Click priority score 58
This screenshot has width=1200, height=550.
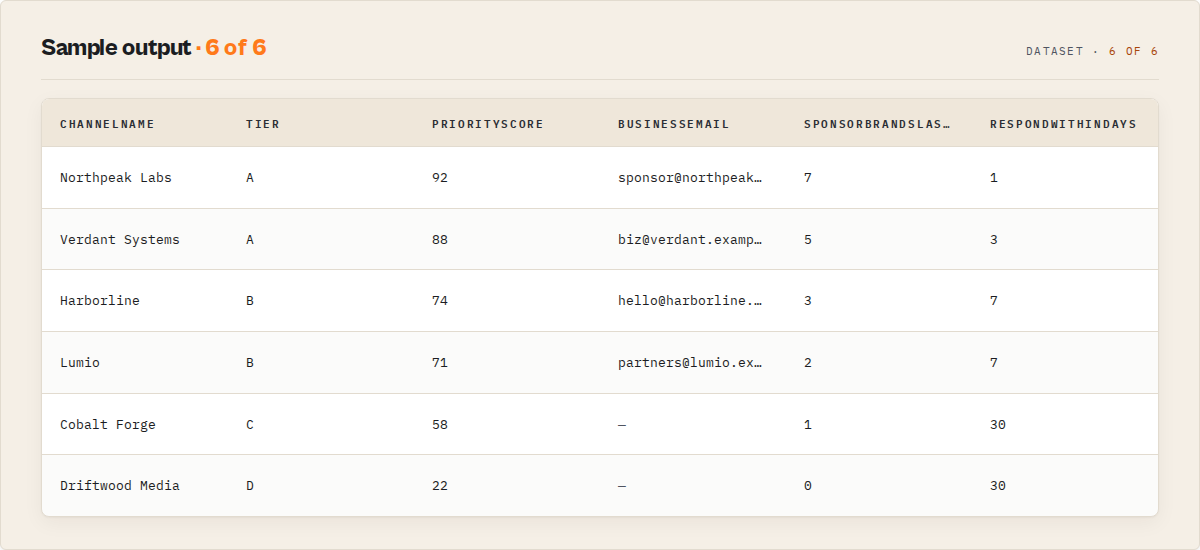[x=440, y=425]
